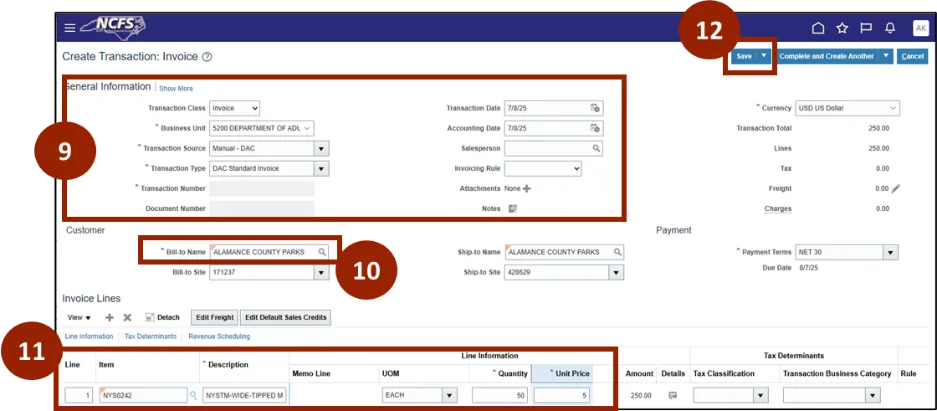Click the Salesperson input field
Viewport: 937px width, 411px height.
(x=553, y=148)
